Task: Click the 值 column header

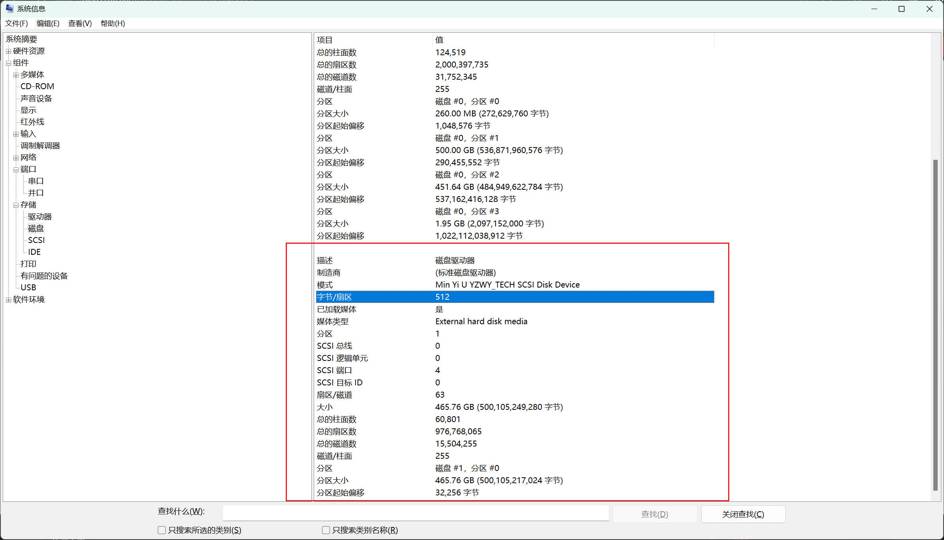Action: tap(439, 40)
